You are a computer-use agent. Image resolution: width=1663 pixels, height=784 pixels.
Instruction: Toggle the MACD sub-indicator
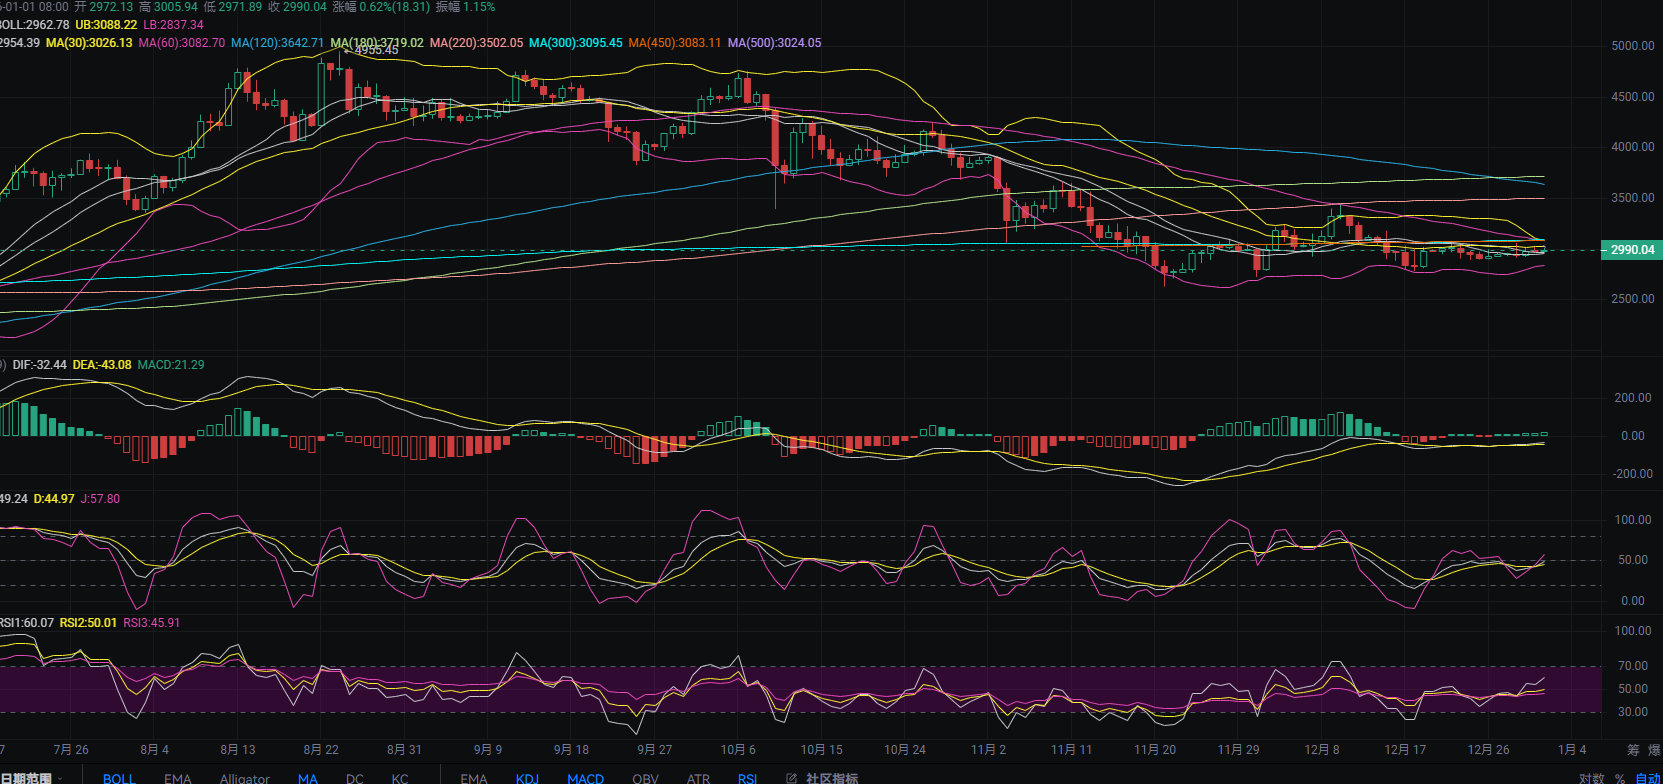tap(585, 778)
